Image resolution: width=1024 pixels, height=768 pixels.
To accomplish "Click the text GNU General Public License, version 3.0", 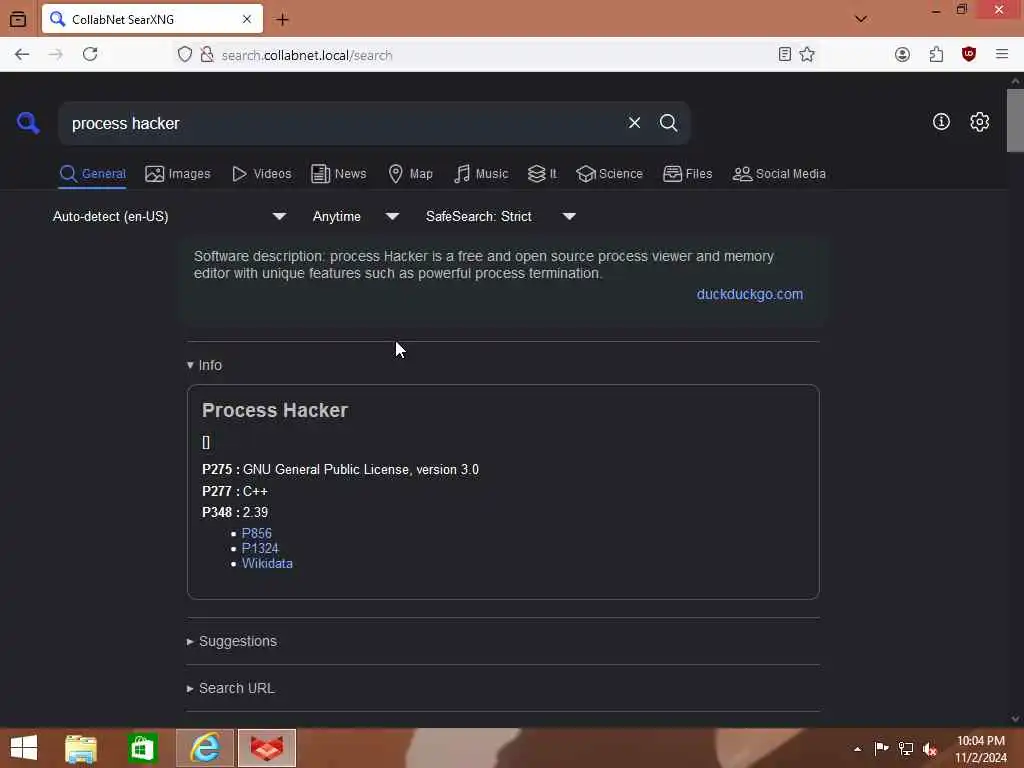I will point(360,470).
